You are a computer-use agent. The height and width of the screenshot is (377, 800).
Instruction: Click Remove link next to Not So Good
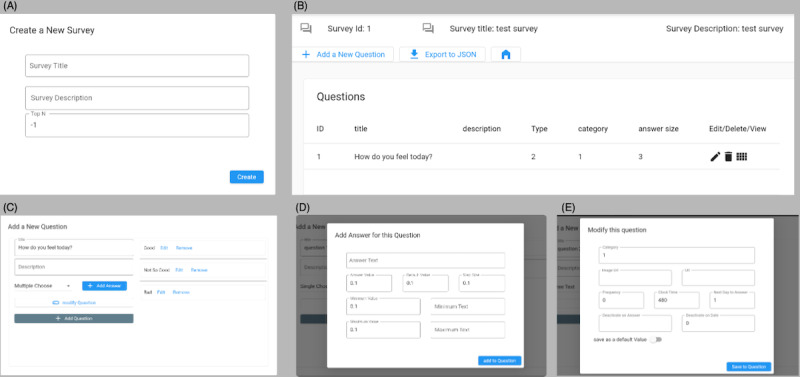(x=199, y=270)
